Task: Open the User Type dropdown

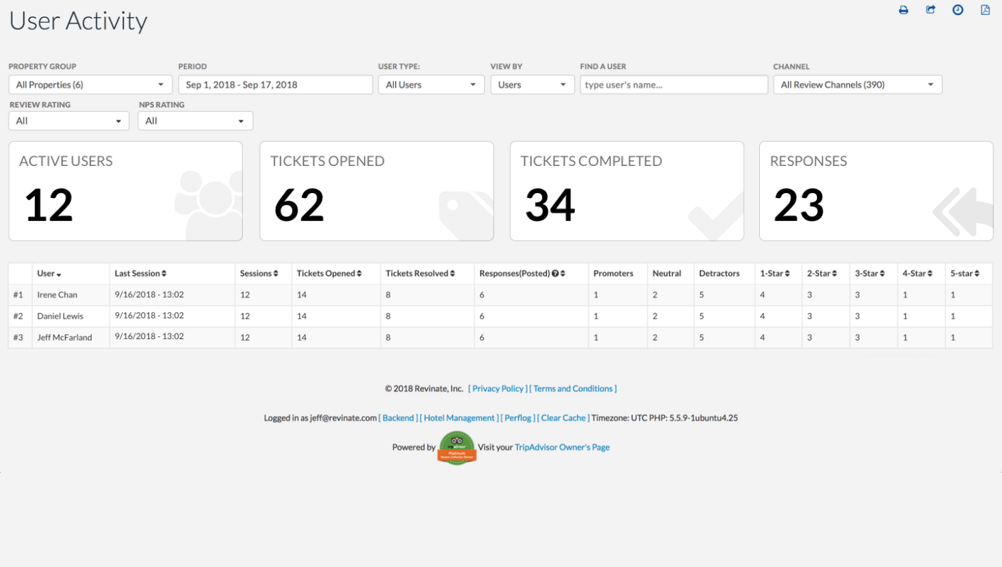Action: coord(431,85)
